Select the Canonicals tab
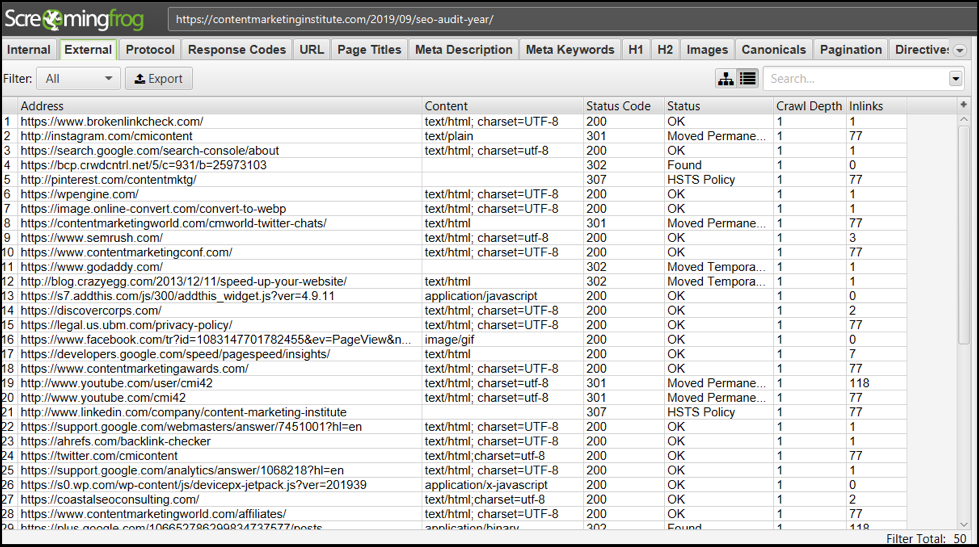 point(773,49)
